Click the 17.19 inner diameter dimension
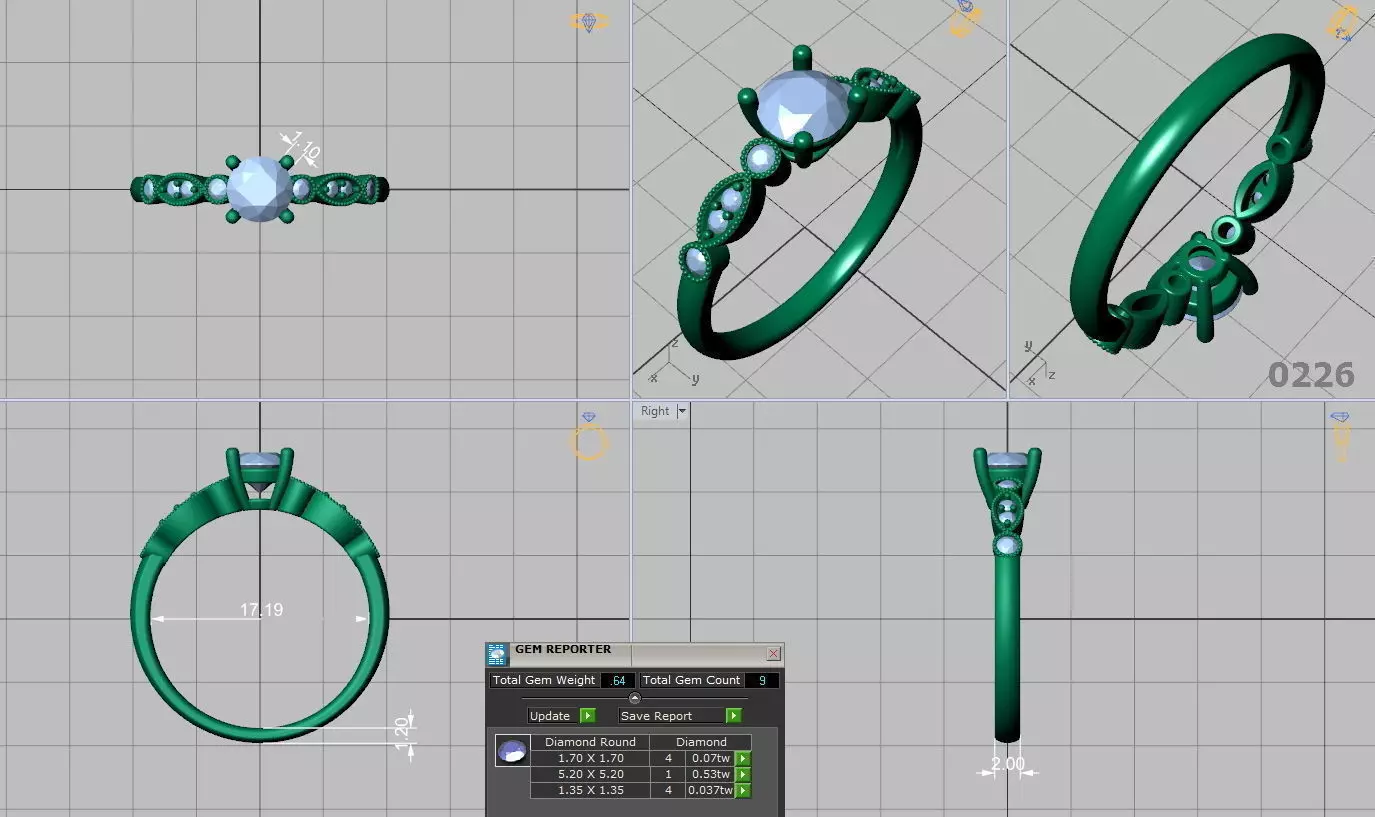 pos(261,609)
